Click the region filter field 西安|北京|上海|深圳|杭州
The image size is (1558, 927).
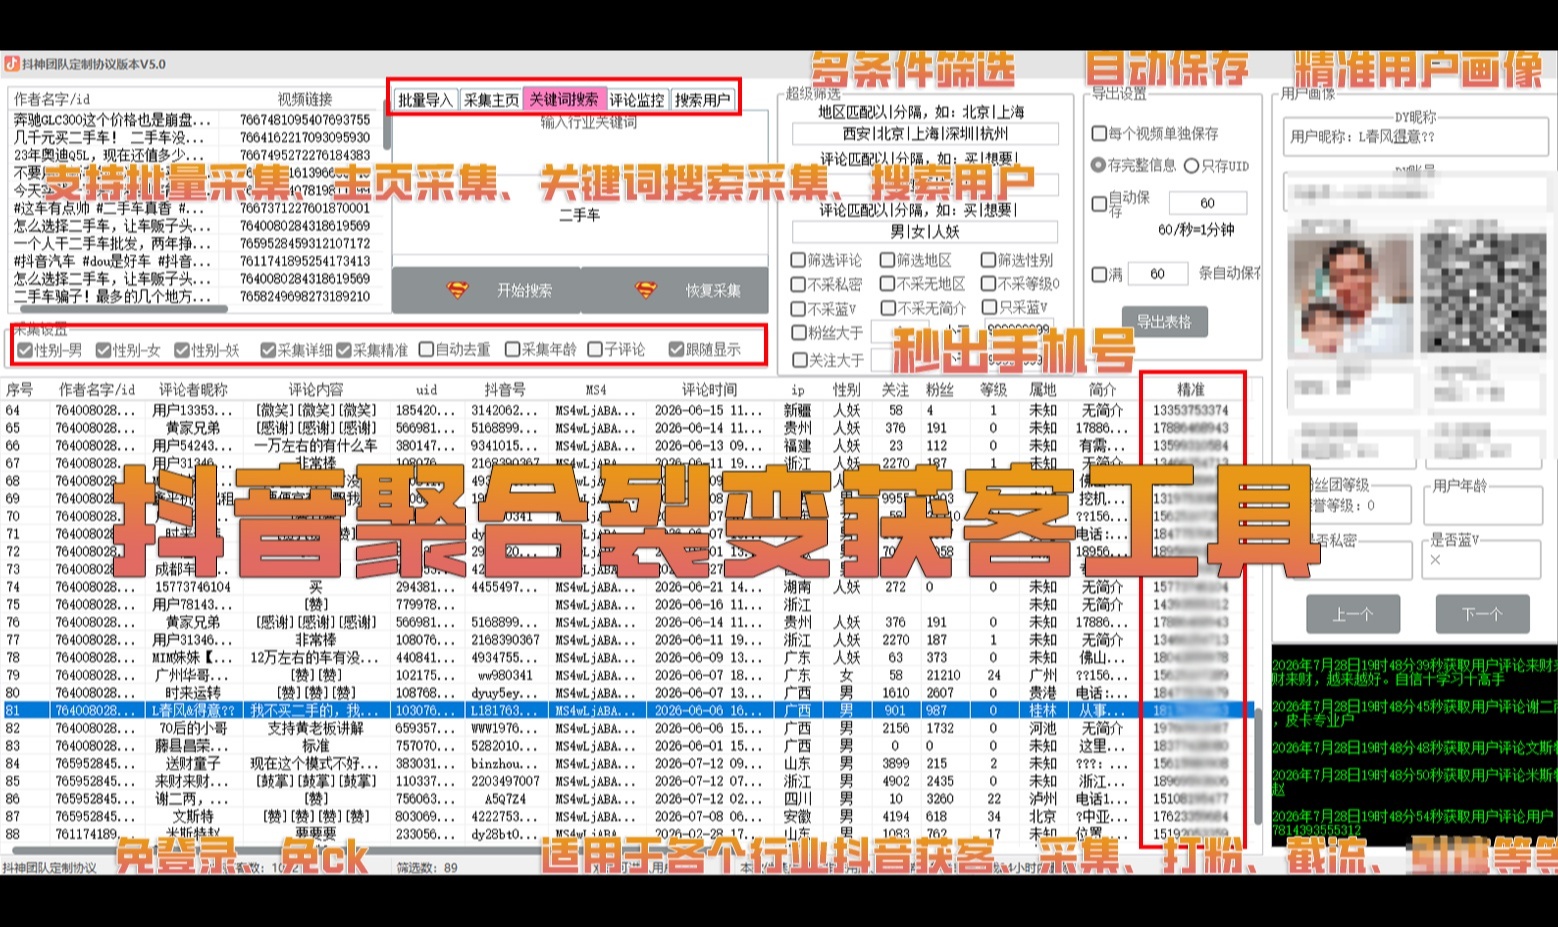click(x=925, y=134)
